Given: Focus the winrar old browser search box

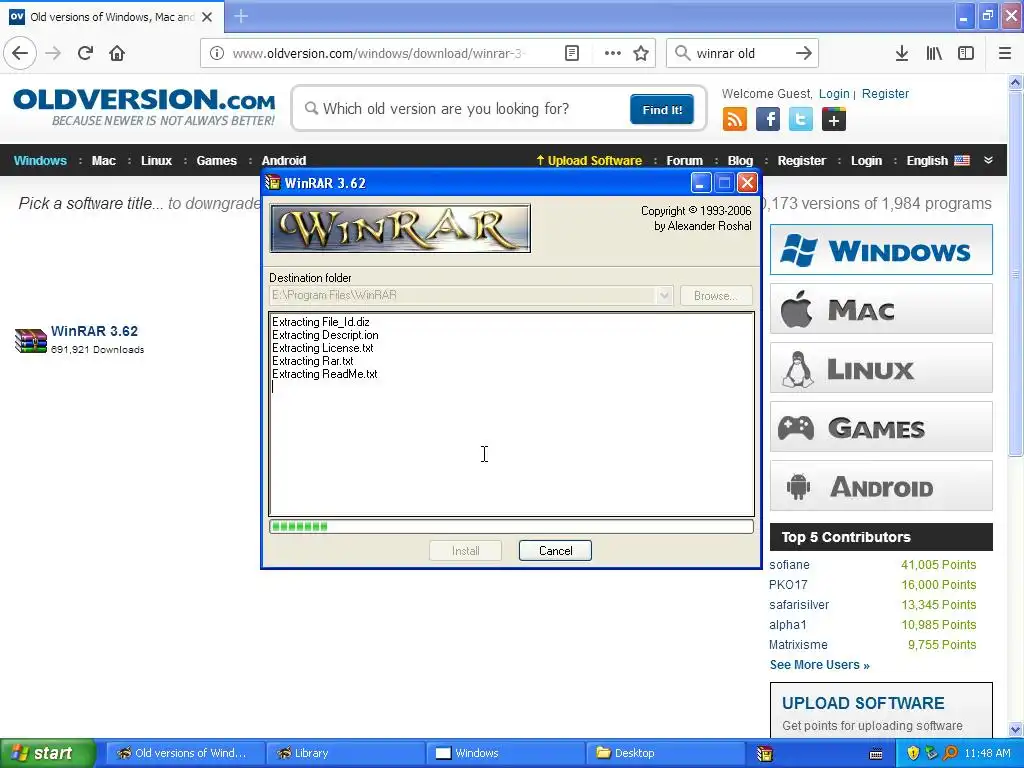Looking at the screenshot, I should click(741, 53).
